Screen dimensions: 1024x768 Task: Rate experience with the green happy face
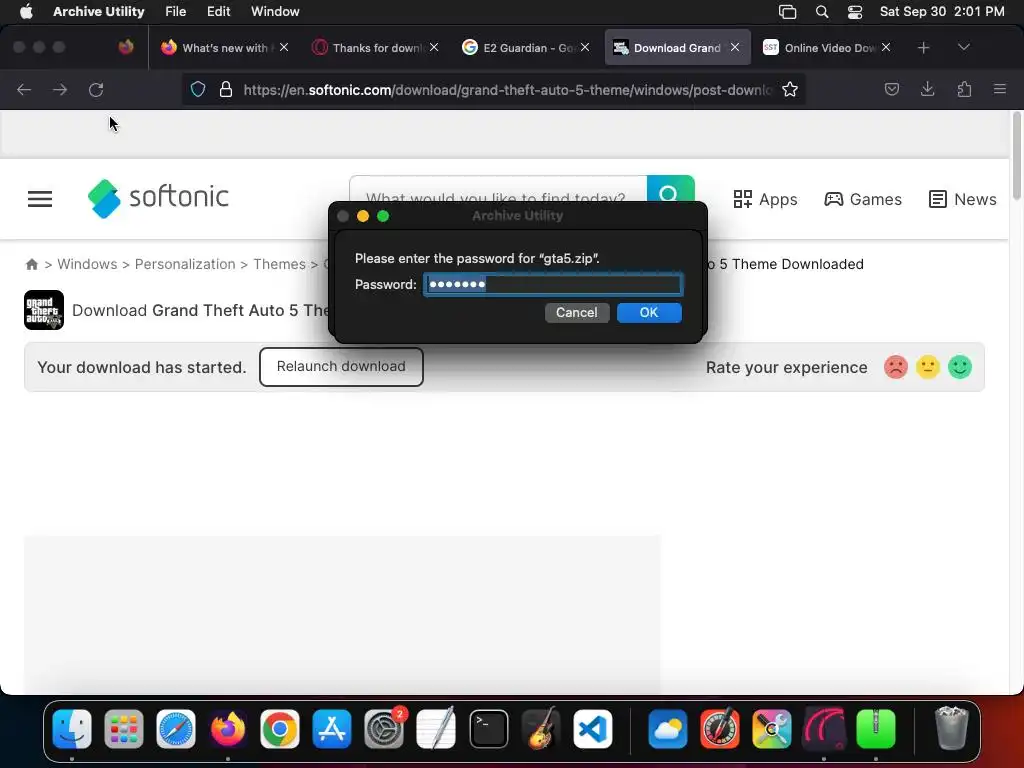pyautogui.click(x=959, y=367)
